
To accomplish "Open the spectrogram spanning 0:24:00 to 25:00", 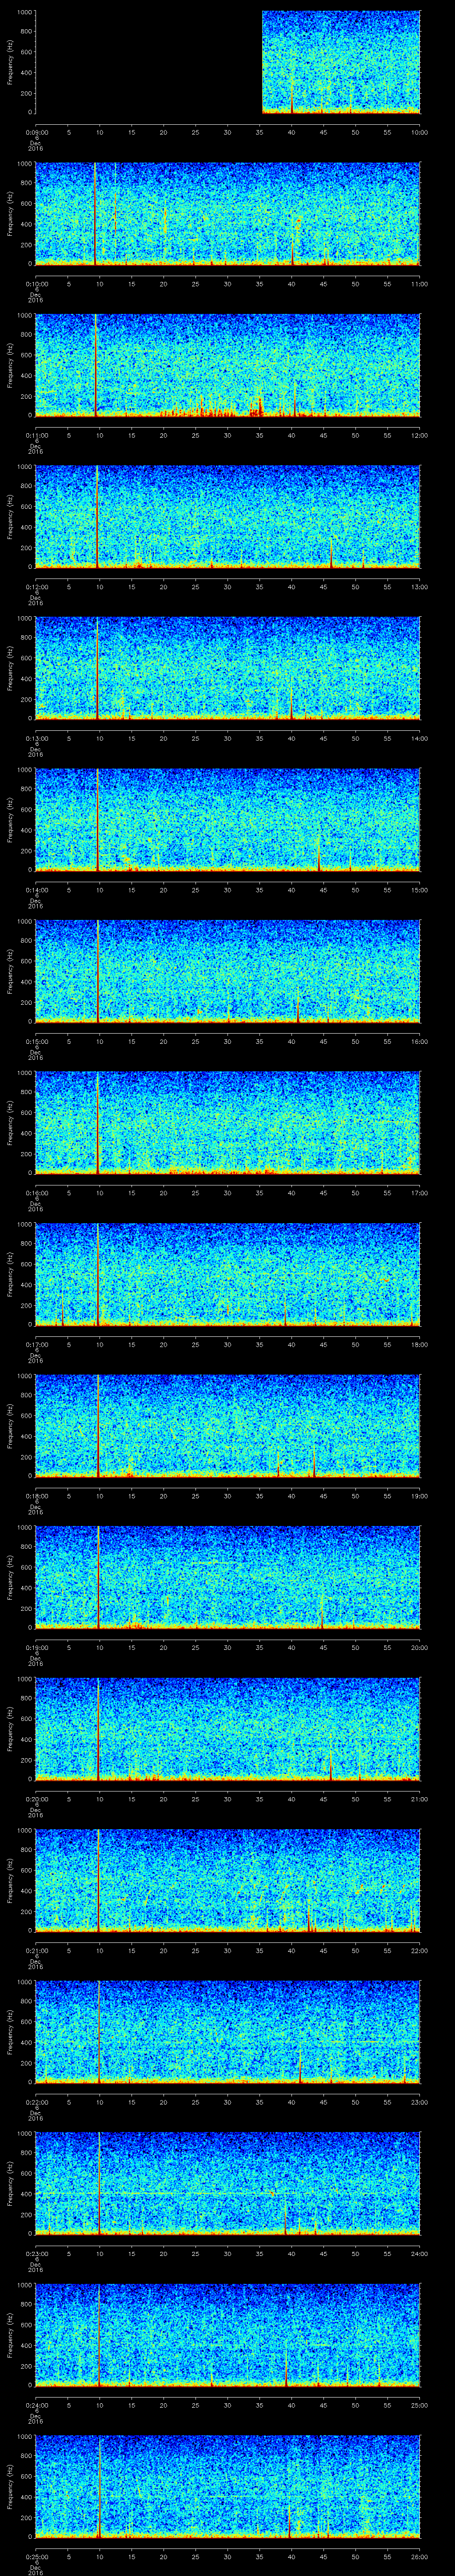I will (x=227, y=2335).
